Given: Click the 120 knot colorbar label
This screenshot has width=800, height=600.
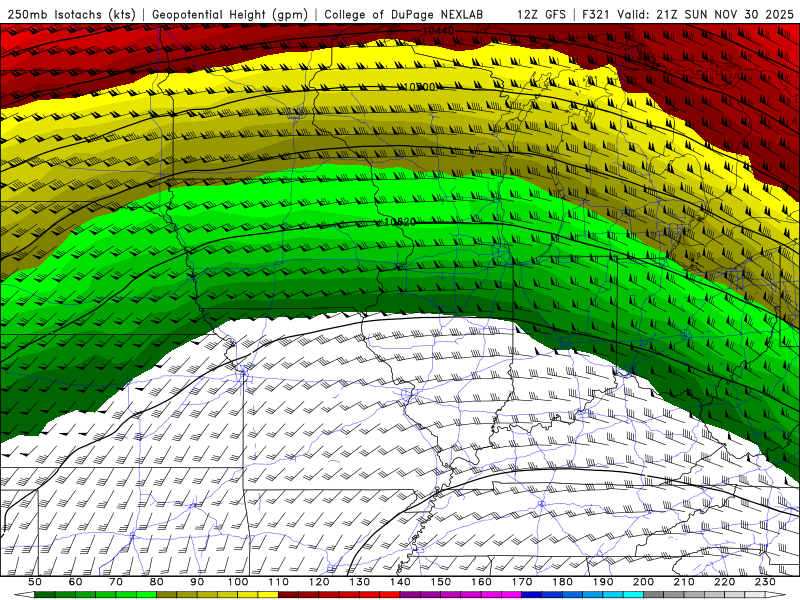Looking at the screenshot, I should click(x=319, y=582).
